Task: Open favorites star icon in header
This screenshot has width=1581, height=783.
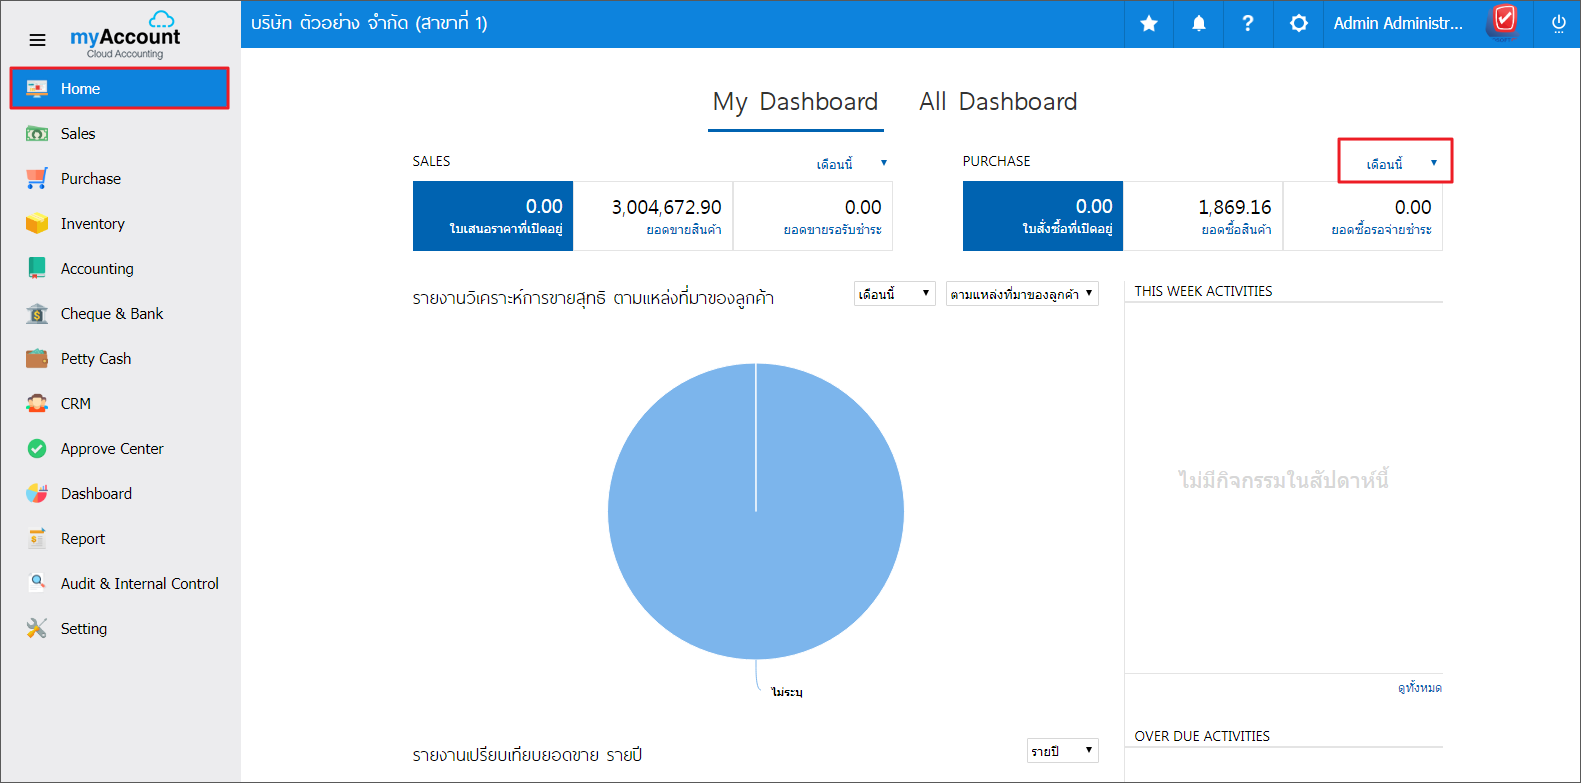Action: tap(1149, 24)
